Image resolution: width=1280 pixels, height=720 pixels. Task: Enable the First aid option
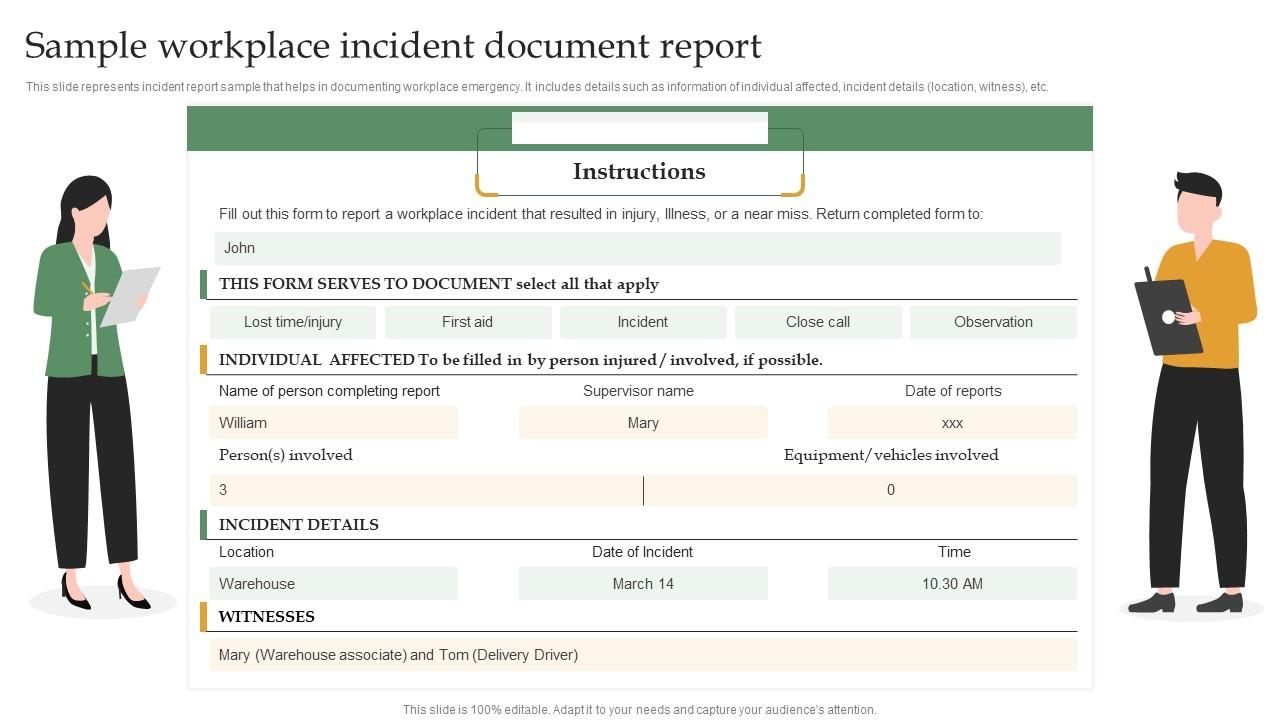[467, 322]
